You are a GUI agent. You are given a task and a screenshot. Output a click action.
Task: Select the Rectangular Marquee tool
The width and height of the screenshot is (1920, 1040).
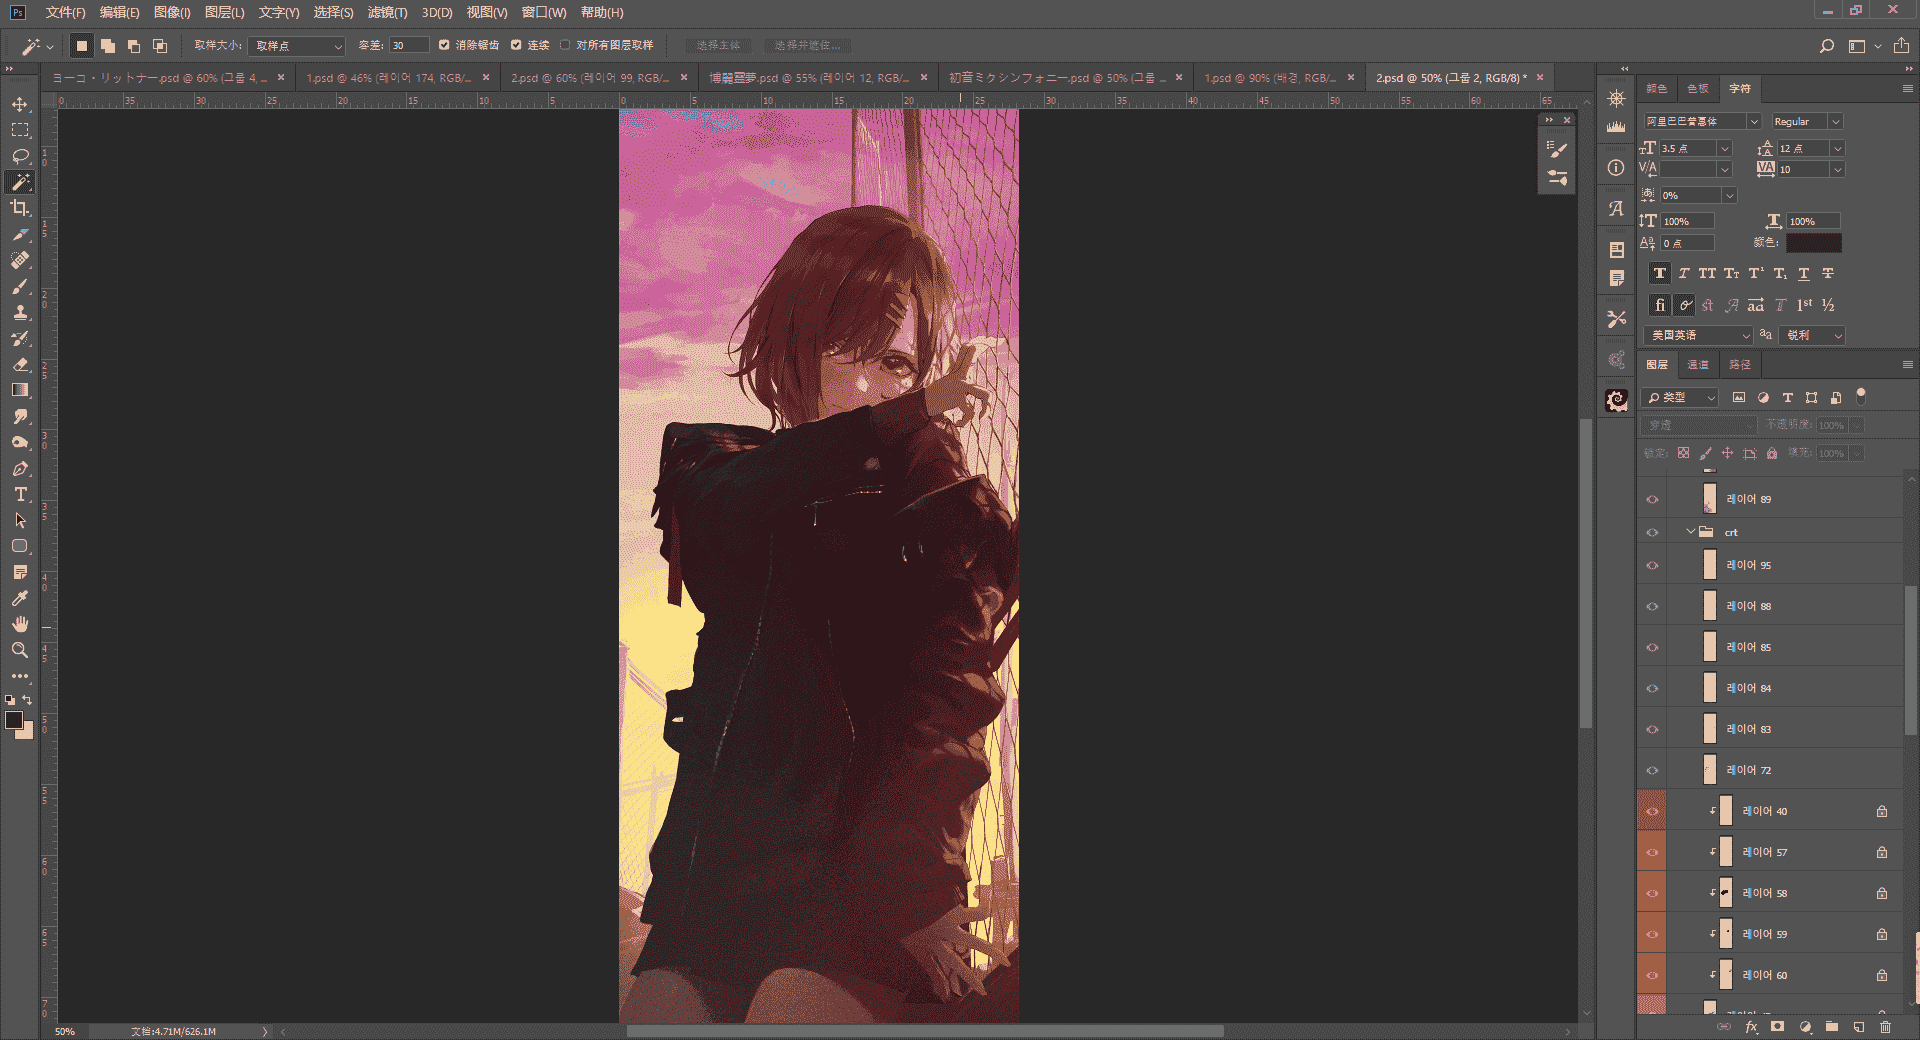[x=20, y=130]
